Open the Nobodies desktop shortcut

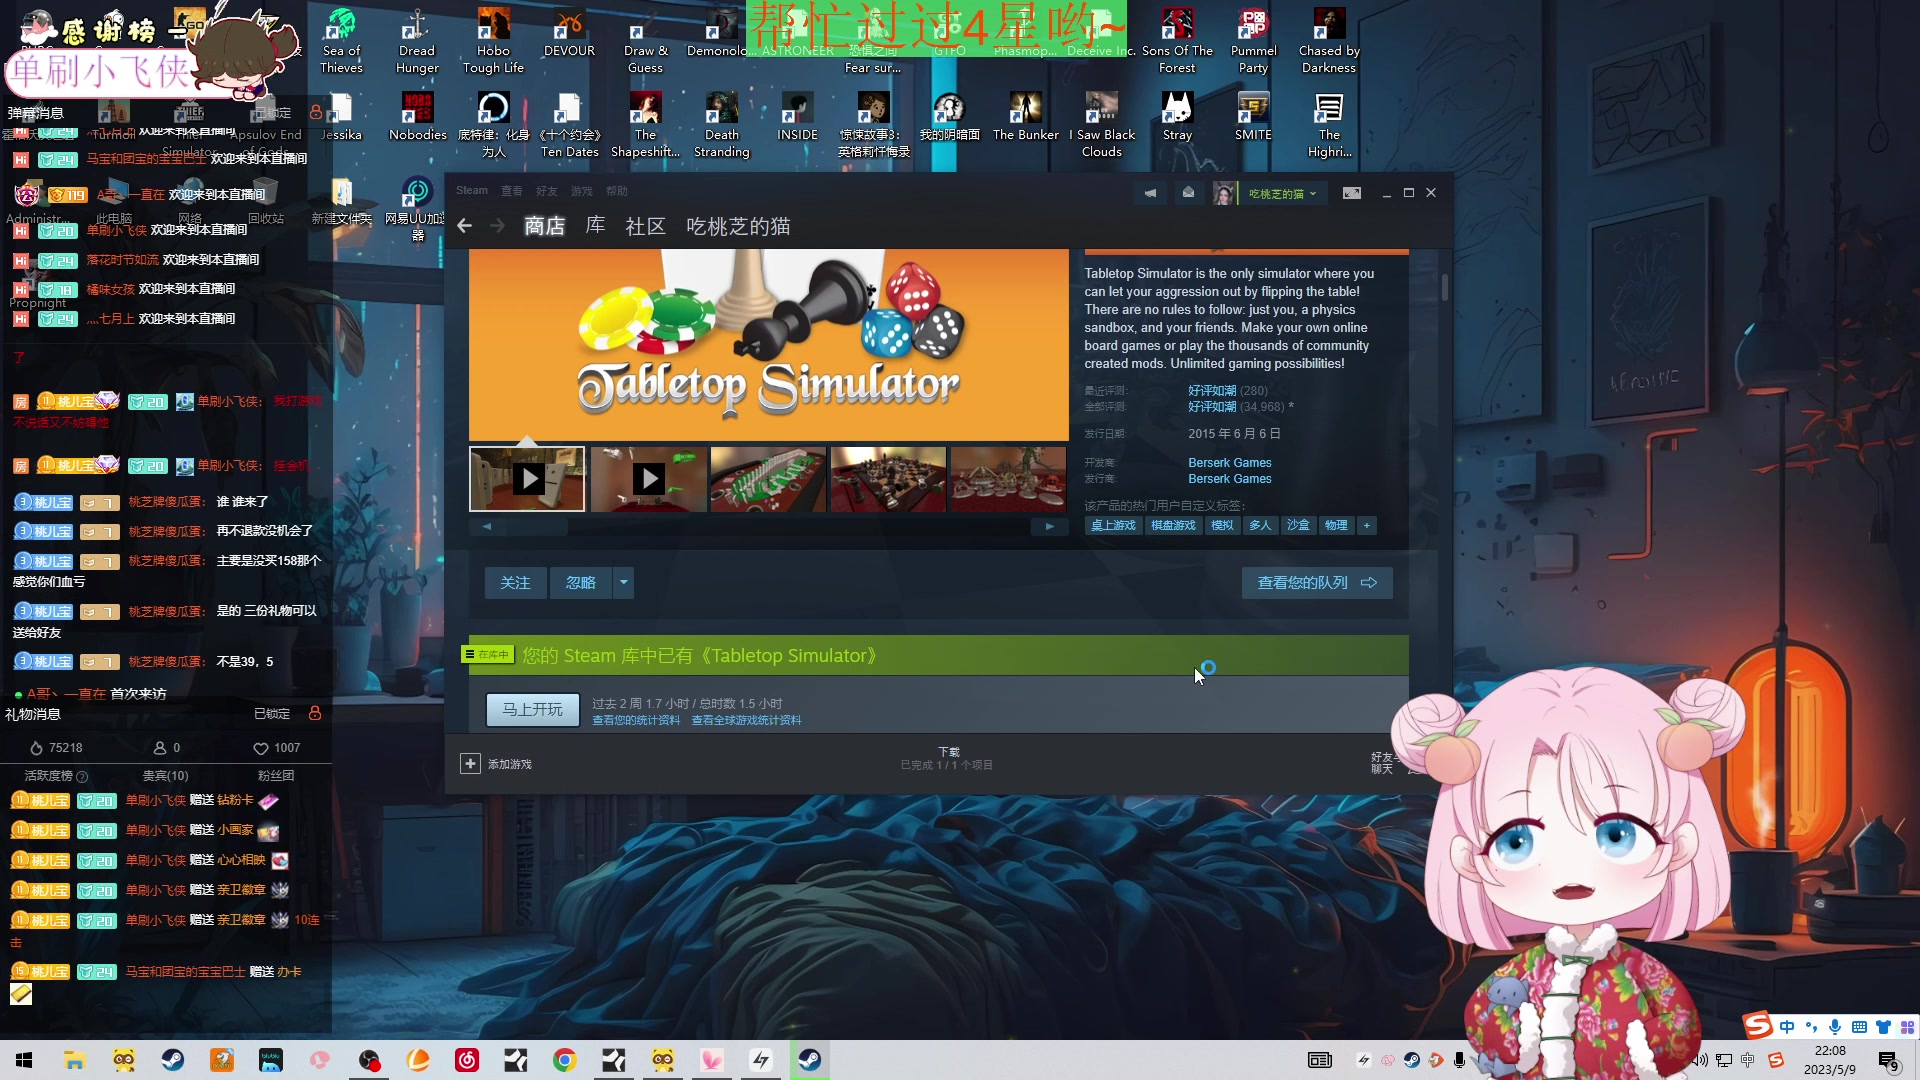[417, 116]
